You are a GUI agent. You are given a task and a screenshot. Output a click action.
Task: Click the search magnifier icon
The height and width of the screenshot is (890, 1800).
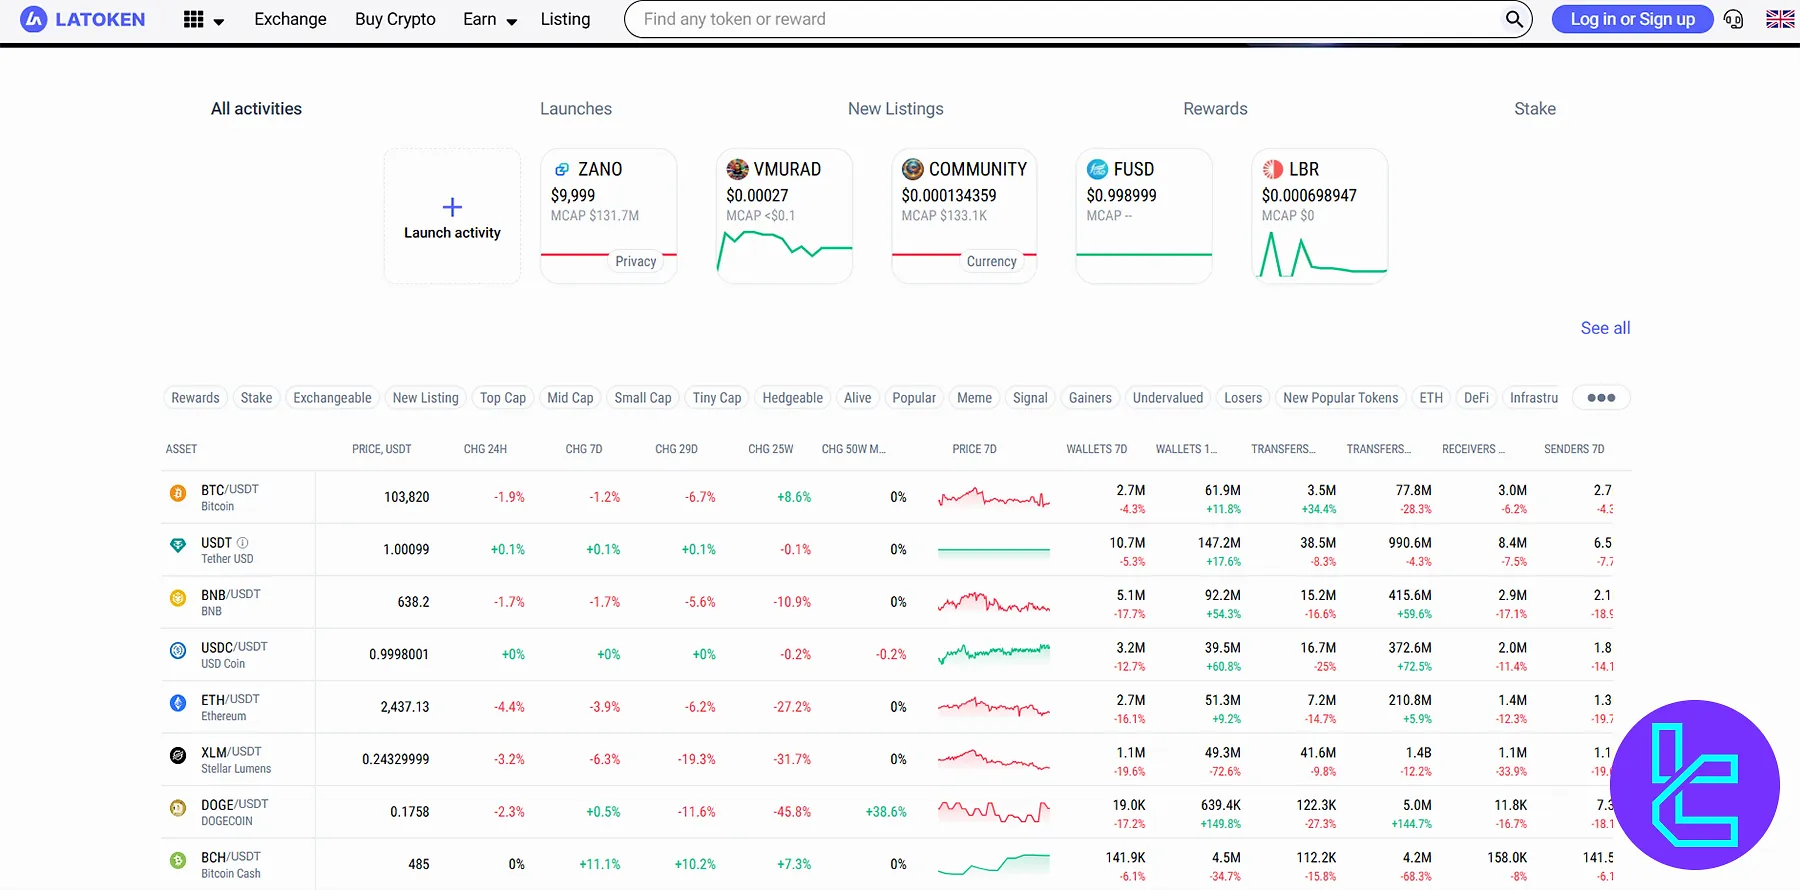point(1514,19)
